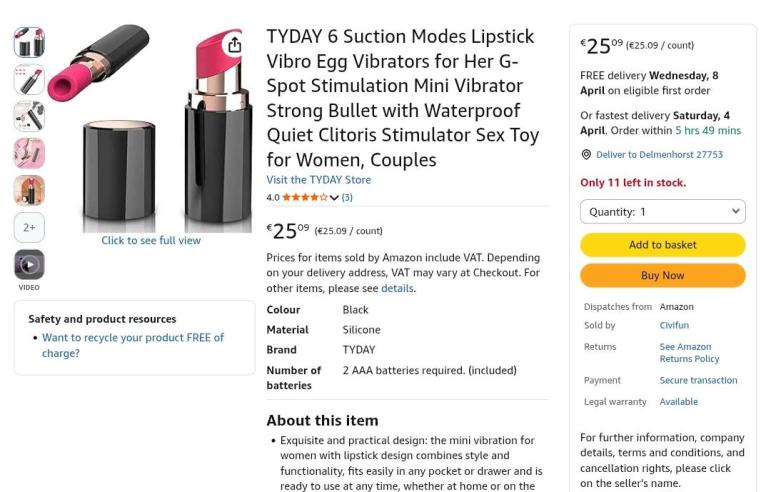The height and width of the screenshot is (492, 771).
Task: Show the 2+ additional images
Action: (x=29, y=227)
